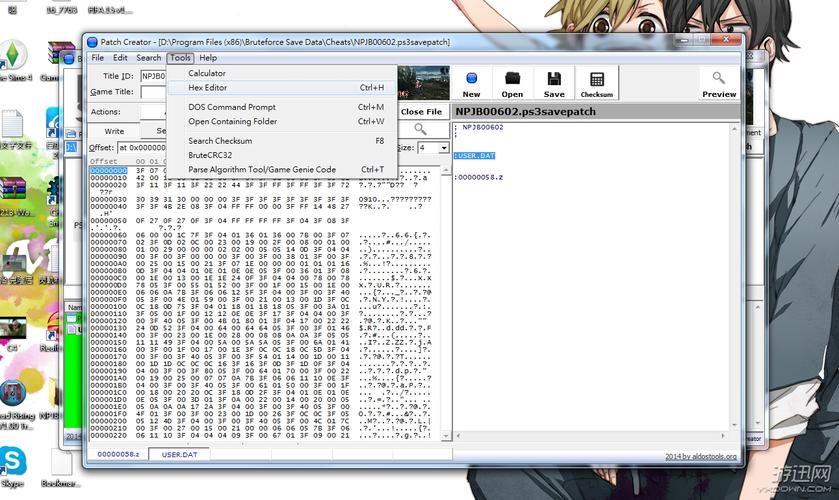Click the text document desktop icon

point(13,128)
